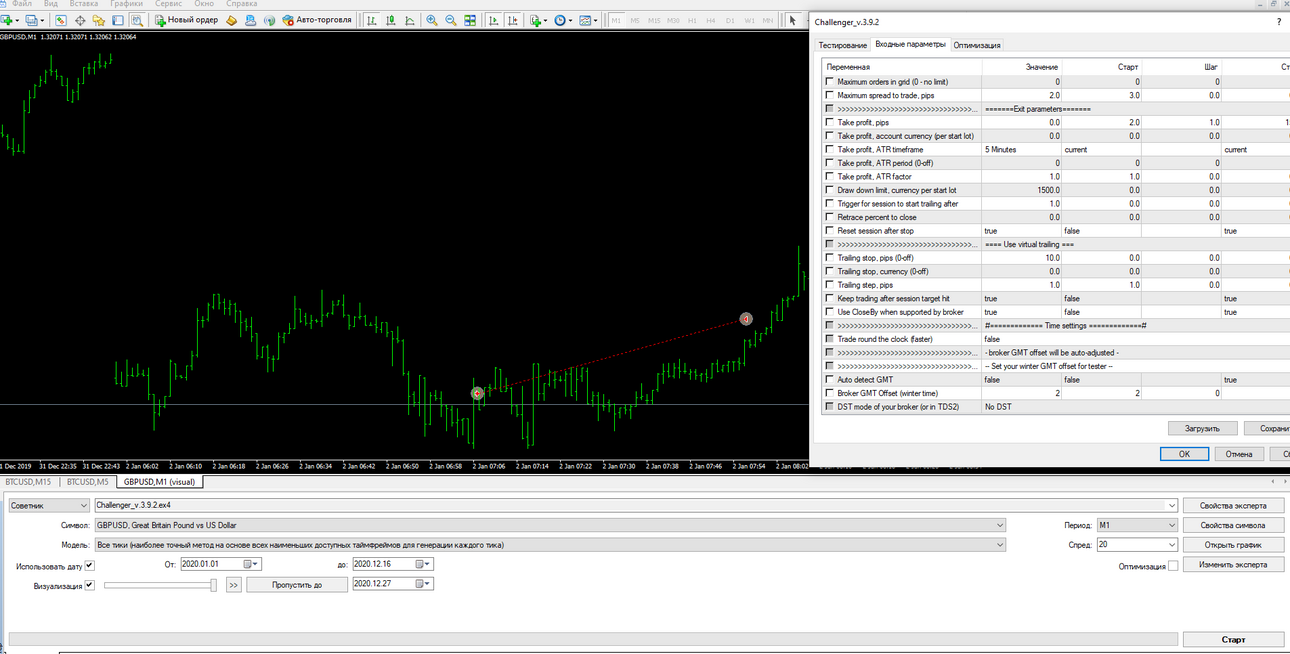Viewport: 1290px width, 654px height.
Task: Toggle the Navigator star-folder icon
Action: click(99, 20)
